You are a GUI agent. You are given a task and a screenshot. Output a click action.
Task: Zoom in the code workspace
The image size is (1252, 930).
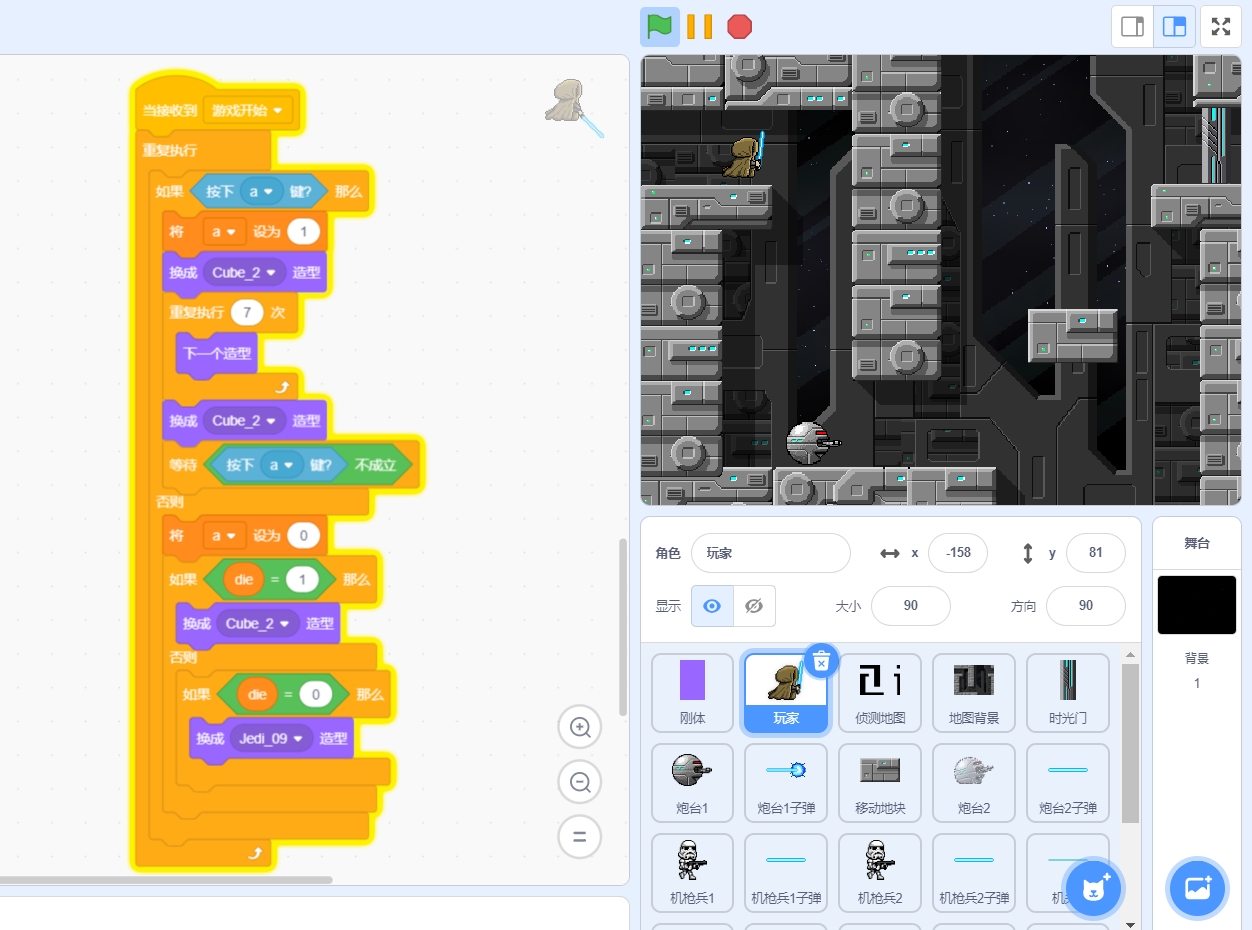click(580, 728)
